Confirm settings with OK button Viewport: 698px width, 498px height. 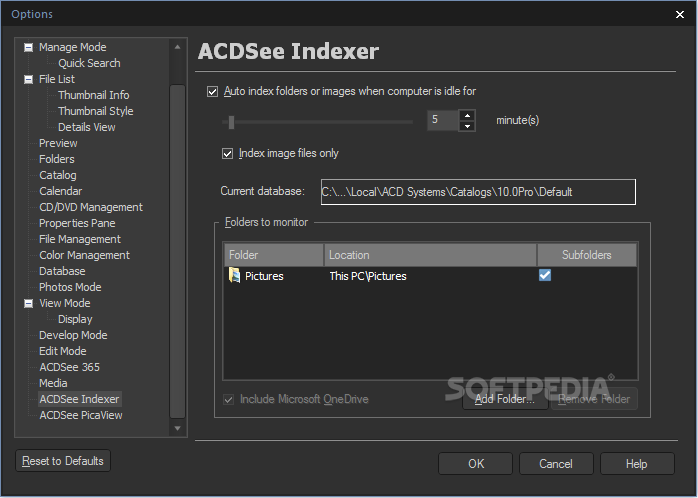pos(475,464)
